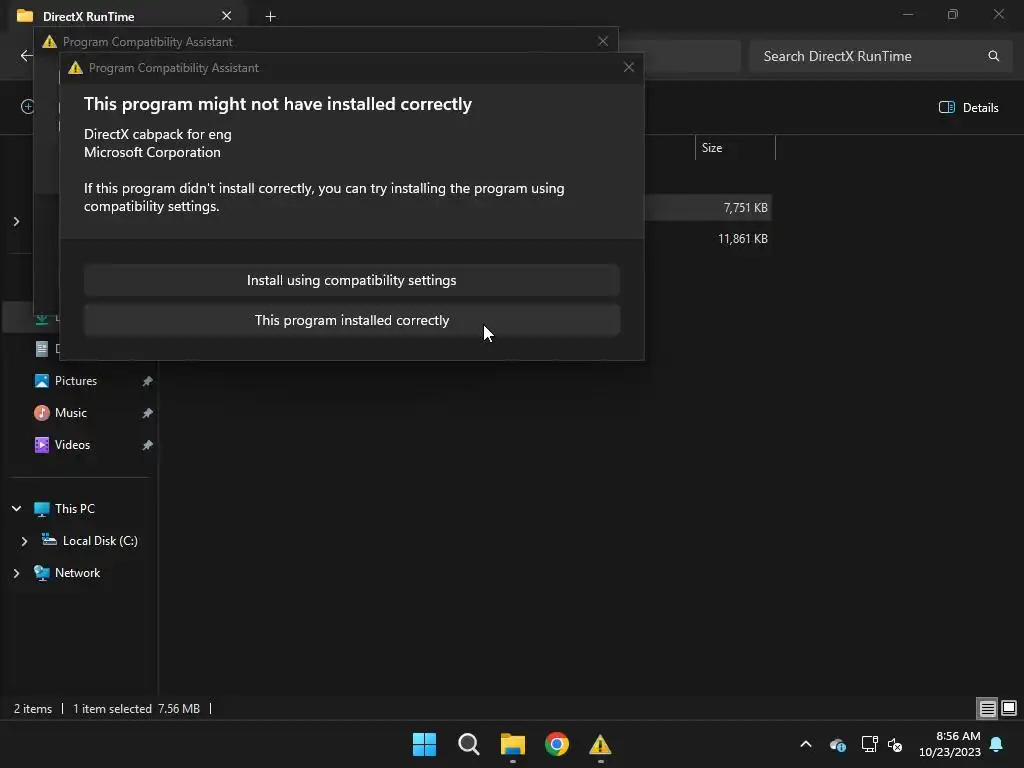Switch to large thumbnails view icon

pyautogui.click(x=1009, y=708)
